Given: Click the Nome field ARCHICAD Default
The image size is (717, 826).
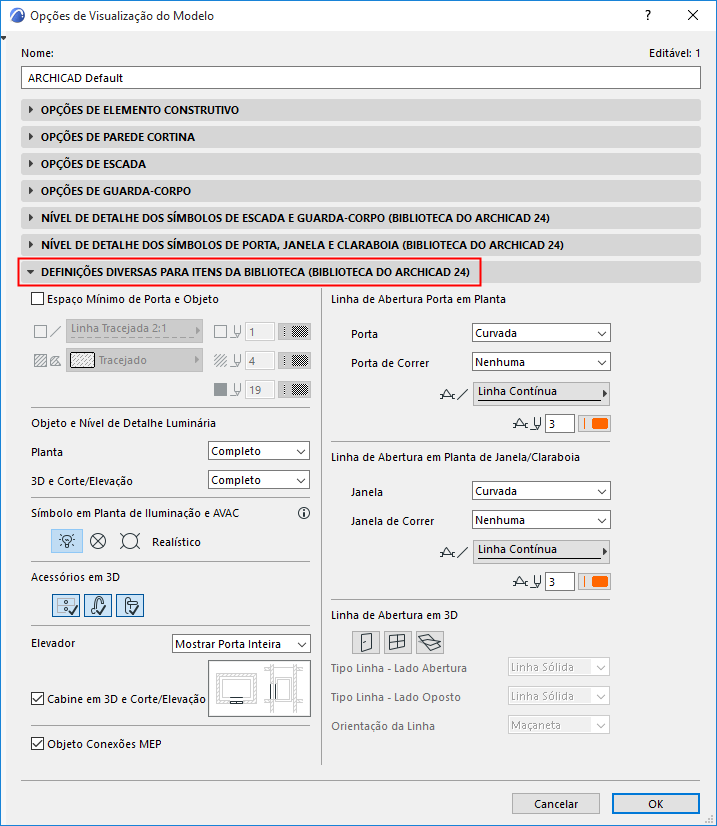Looking at the screenshot, I should (361, 77).
